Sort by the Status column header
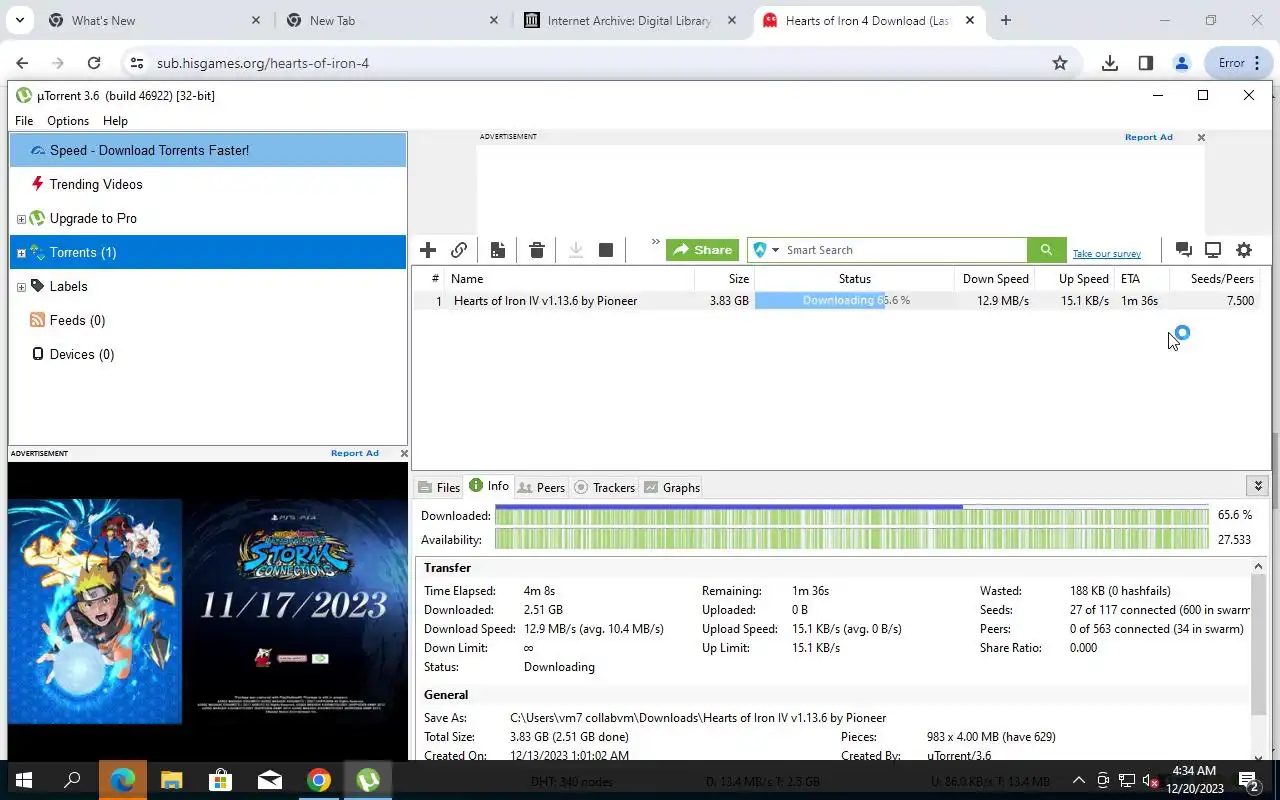 click(x=854, y=279)
